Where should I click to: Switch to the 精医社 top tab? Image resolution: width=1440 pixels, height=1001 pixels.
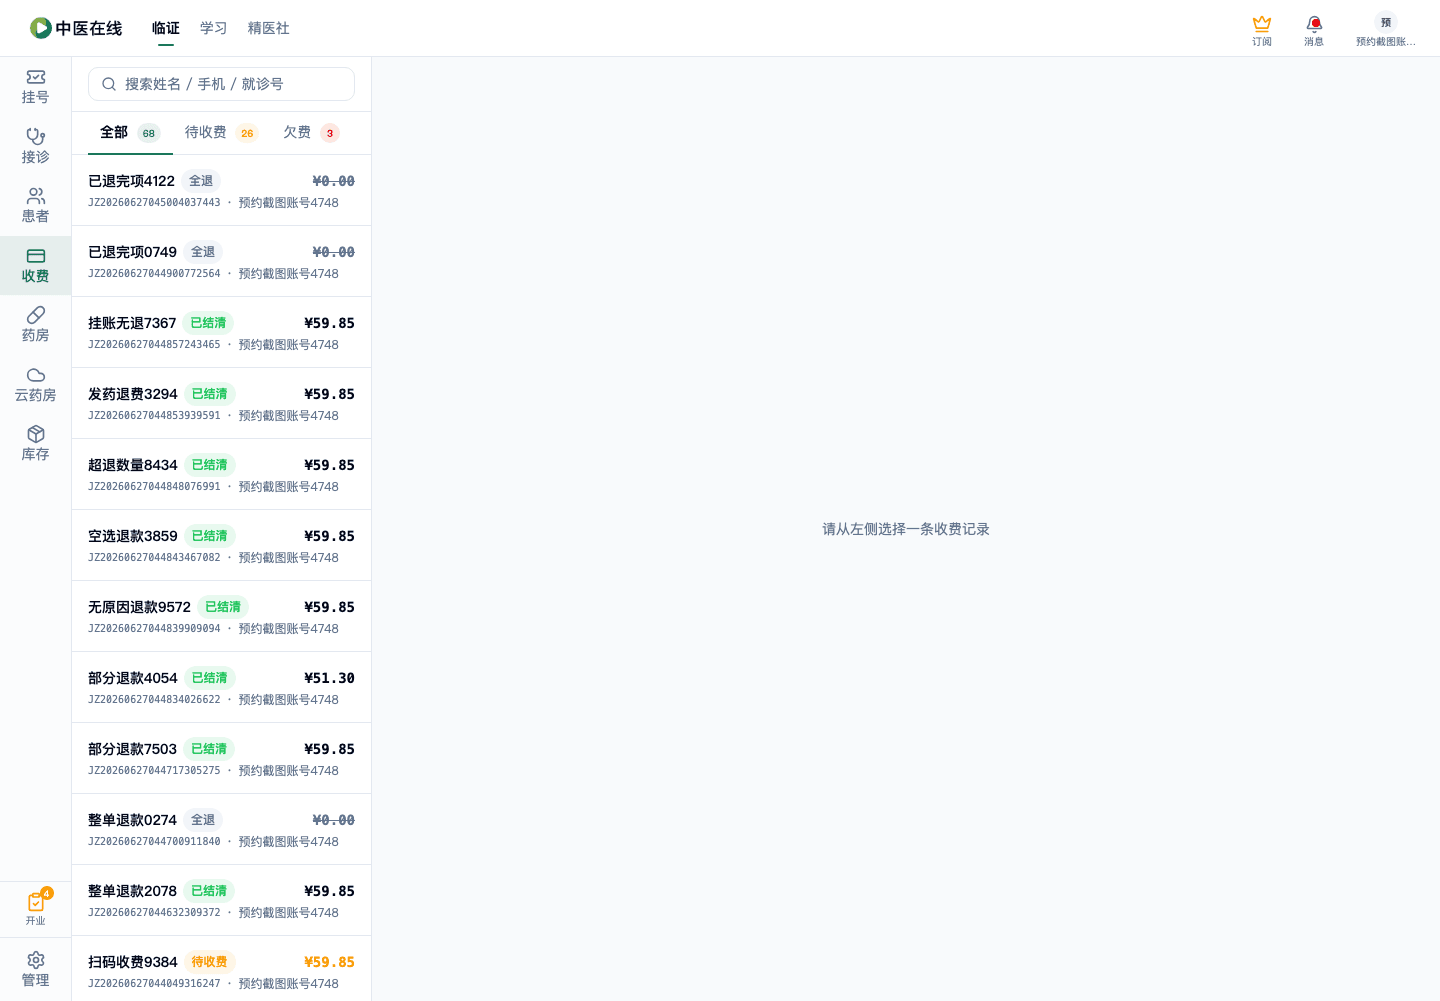[x=269, y=28]
